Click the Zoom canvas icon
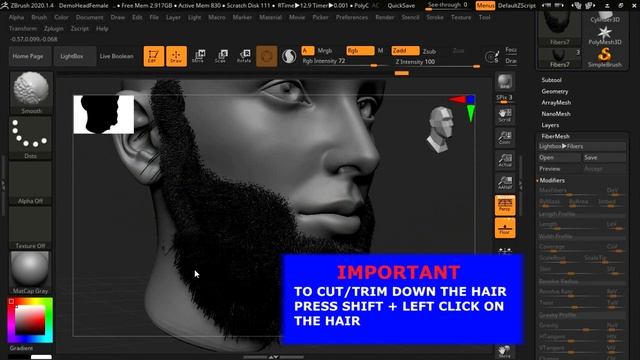The image size is (640, 360). click(505, 138)
